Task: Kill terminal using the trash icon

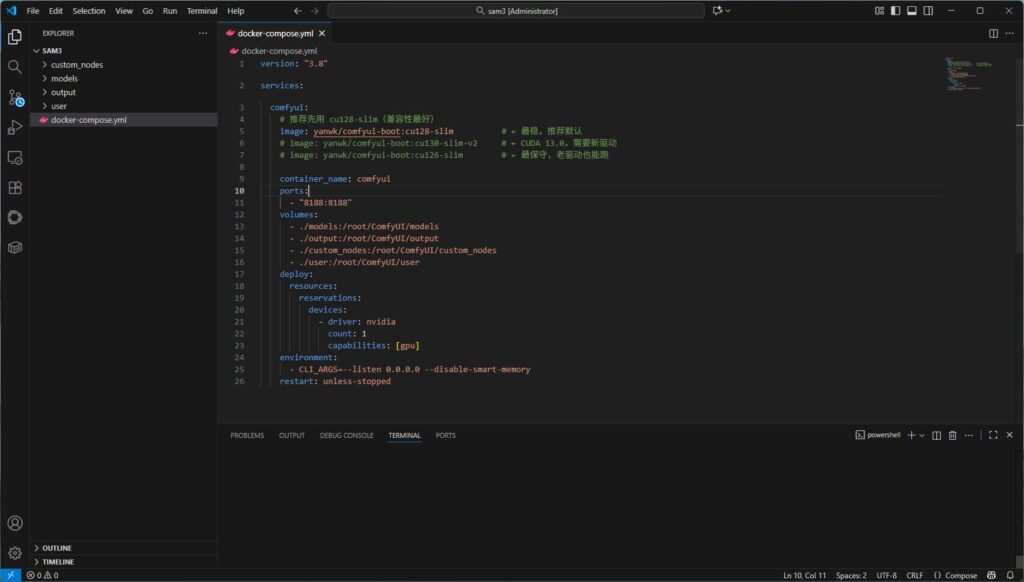Action: 952,436
